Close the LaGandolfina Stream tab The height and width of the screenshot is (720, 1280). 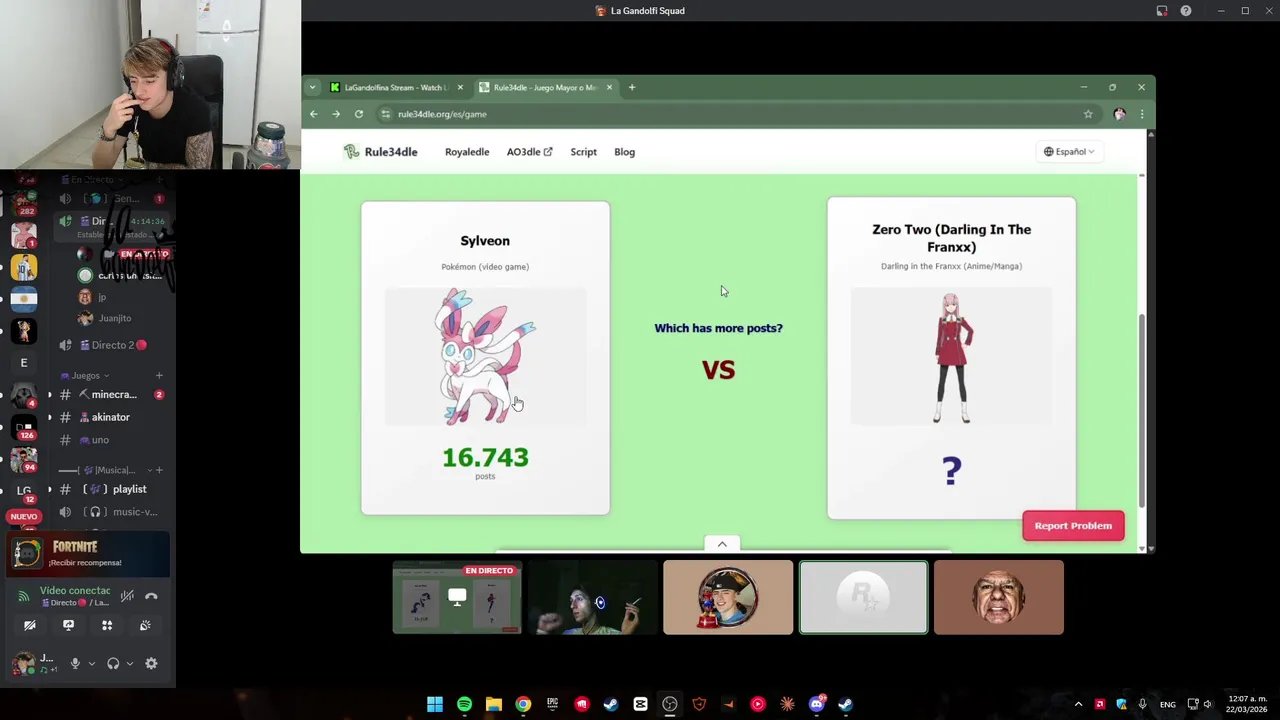[460, 87]
